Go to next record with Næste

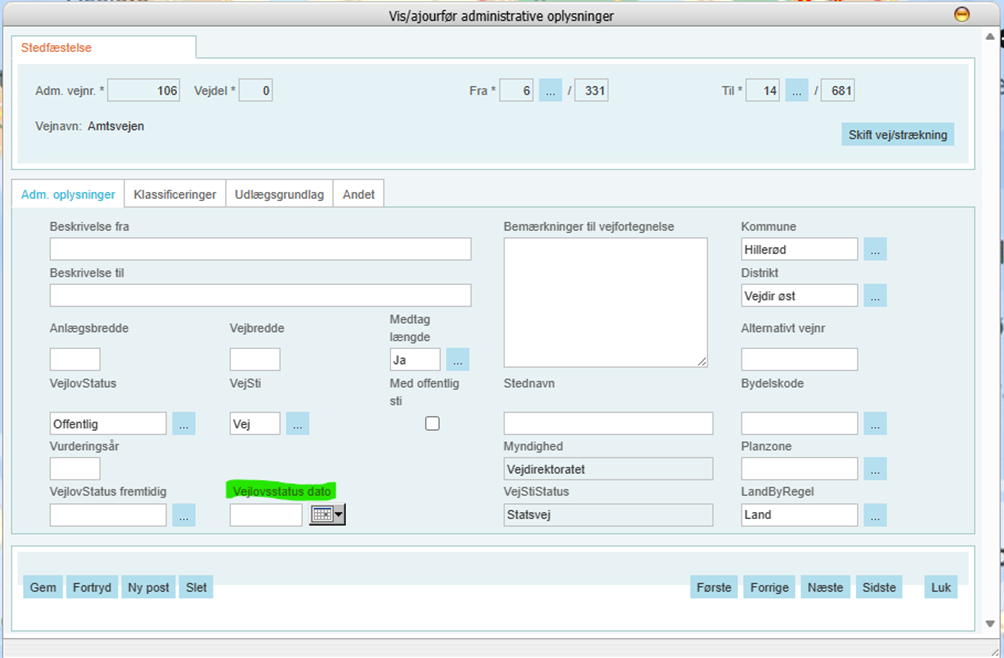(x=825, y=588)
